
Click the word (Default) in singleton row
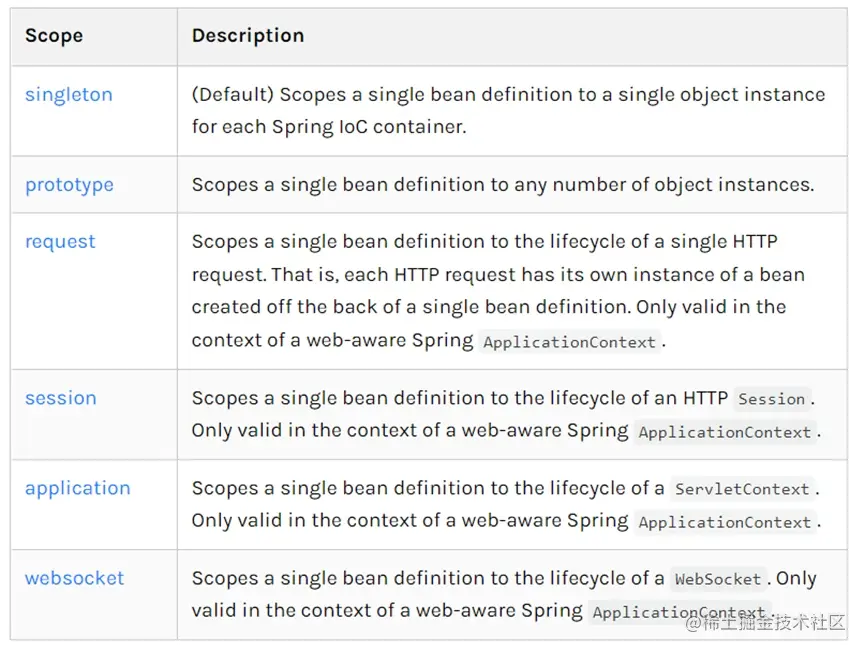[232, 95]
